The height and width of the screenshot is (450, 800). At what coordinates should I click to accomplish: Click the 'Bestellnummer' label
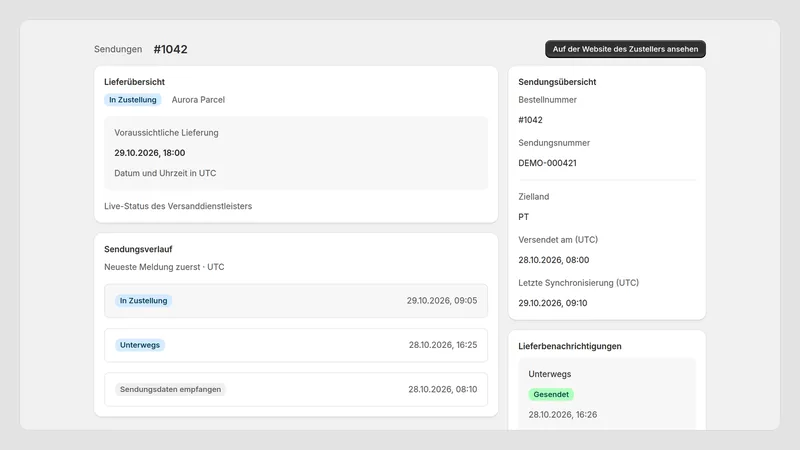coord(547,99)
